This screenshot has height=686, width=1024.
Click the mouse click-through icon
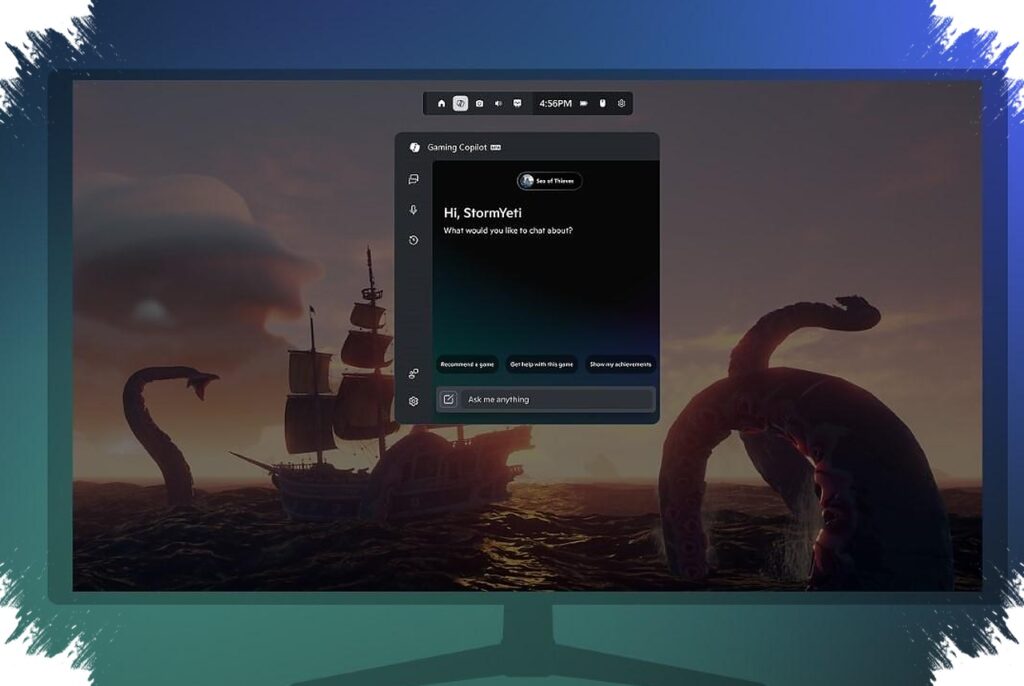(603, 103)
